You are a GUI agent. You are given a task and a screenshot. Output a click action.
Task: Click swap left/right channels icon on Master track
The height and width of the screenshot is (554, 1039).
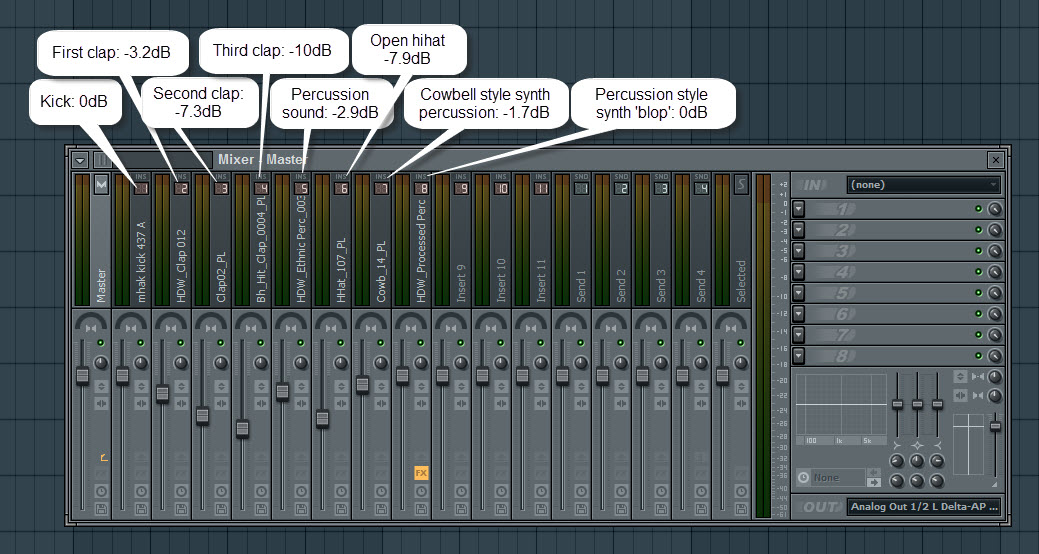coord(101,403)
